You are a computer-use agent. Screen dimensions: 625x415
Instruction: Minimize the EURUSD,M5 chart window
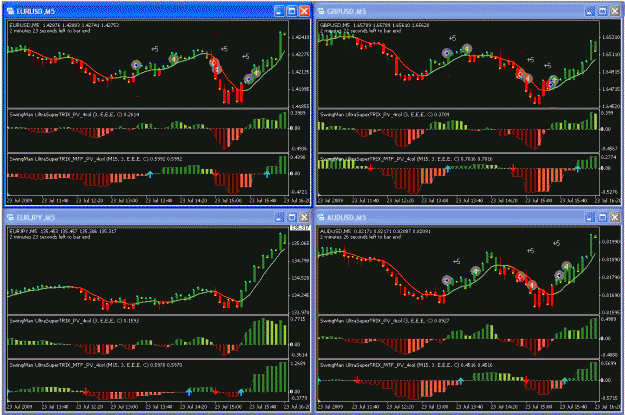click(x=279, y=11)
